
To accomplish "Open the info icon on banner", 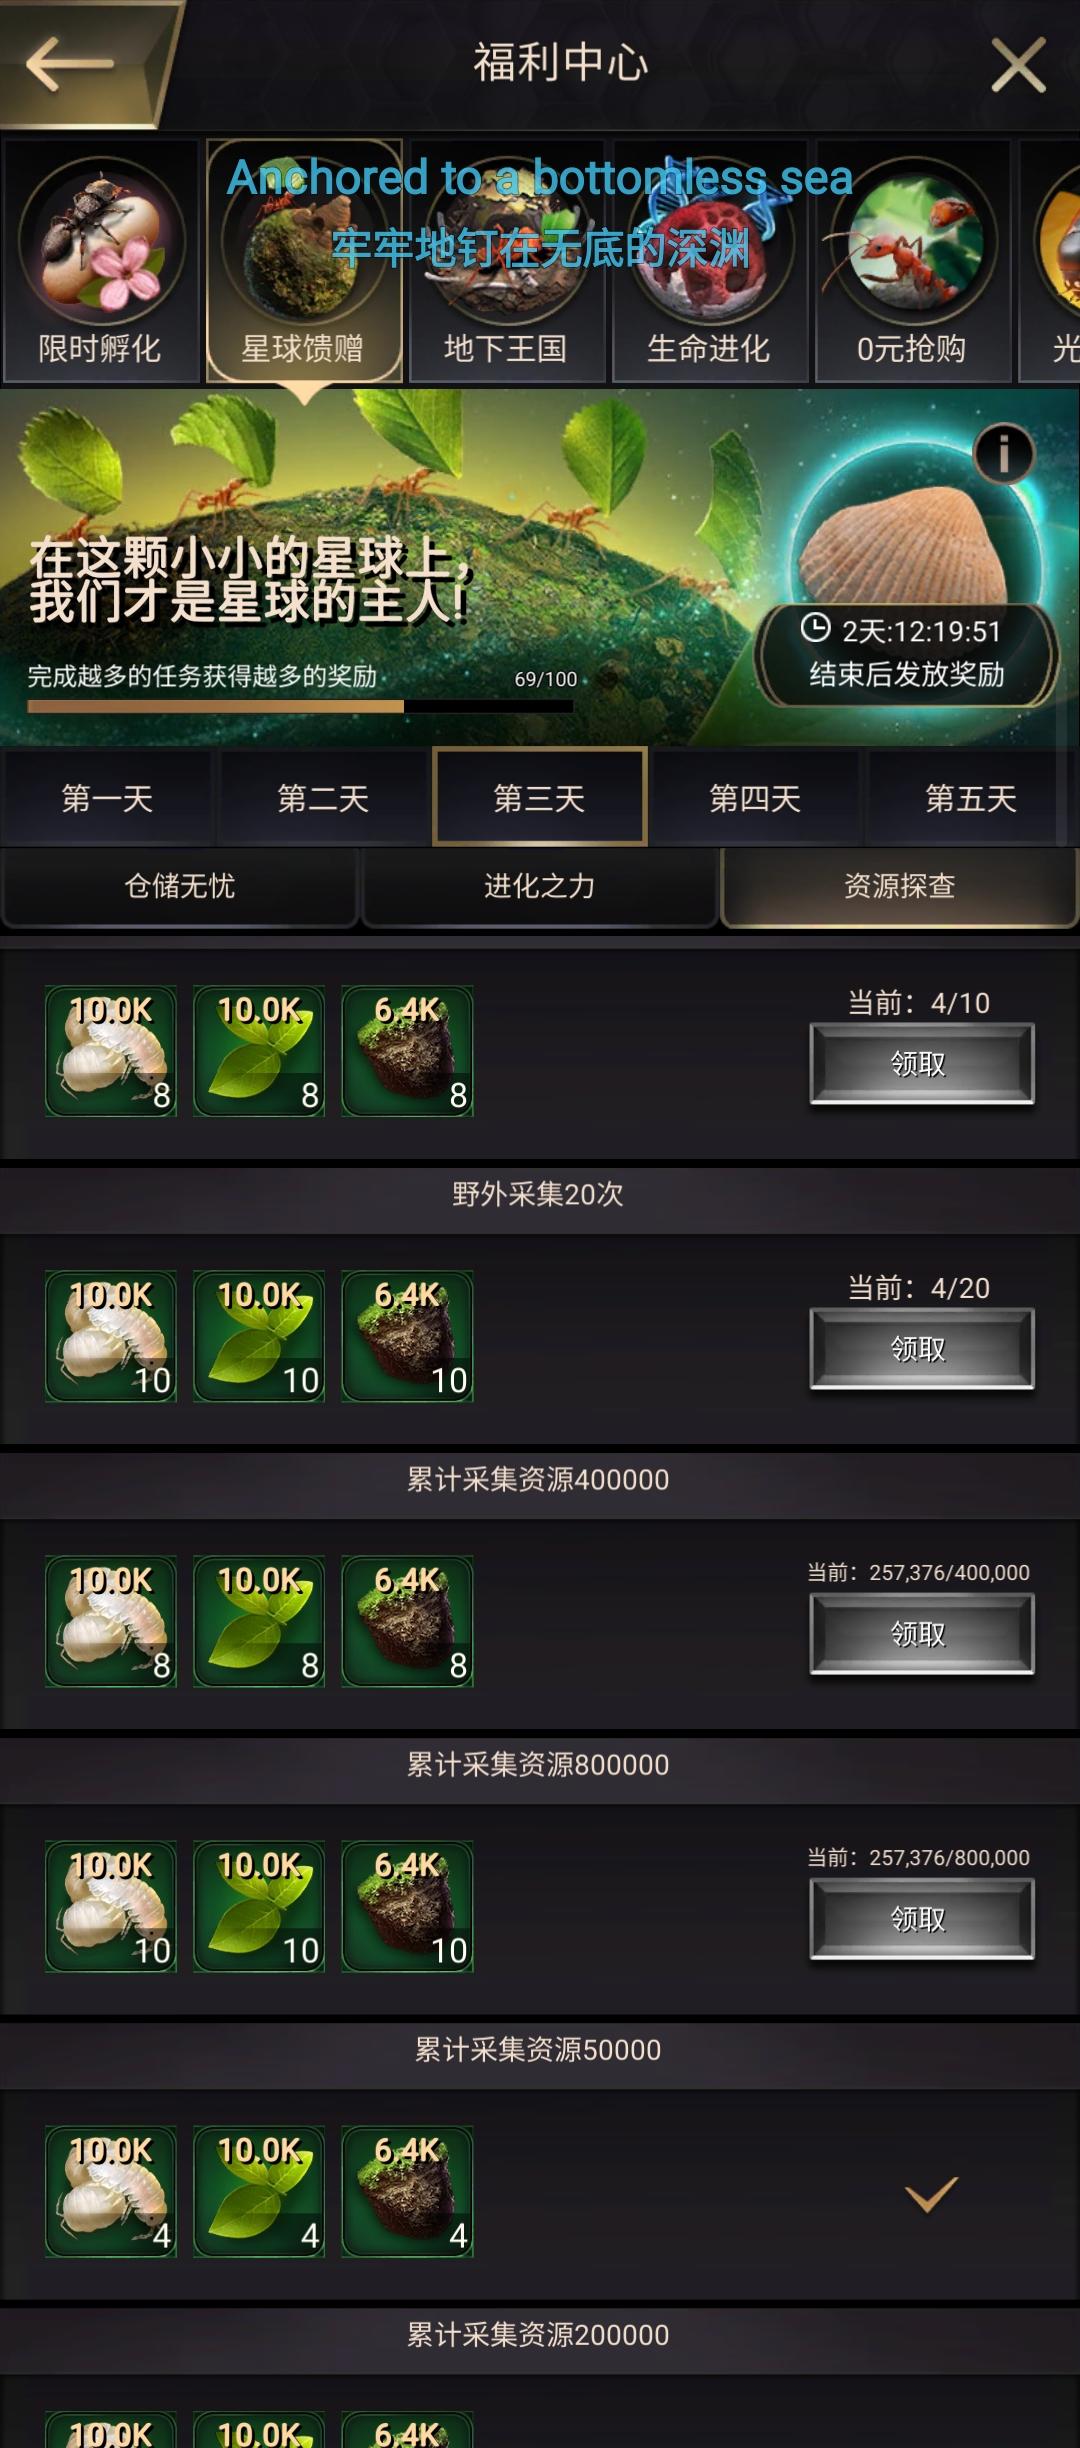I will (x=1003, y=454).
